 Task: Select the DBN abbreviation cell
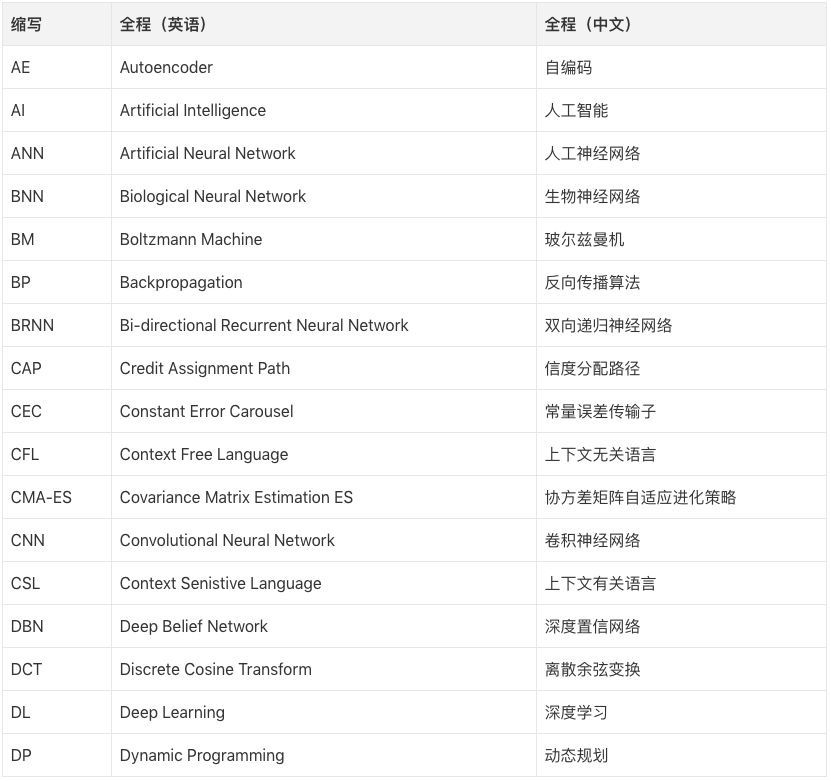click(57, 626)
